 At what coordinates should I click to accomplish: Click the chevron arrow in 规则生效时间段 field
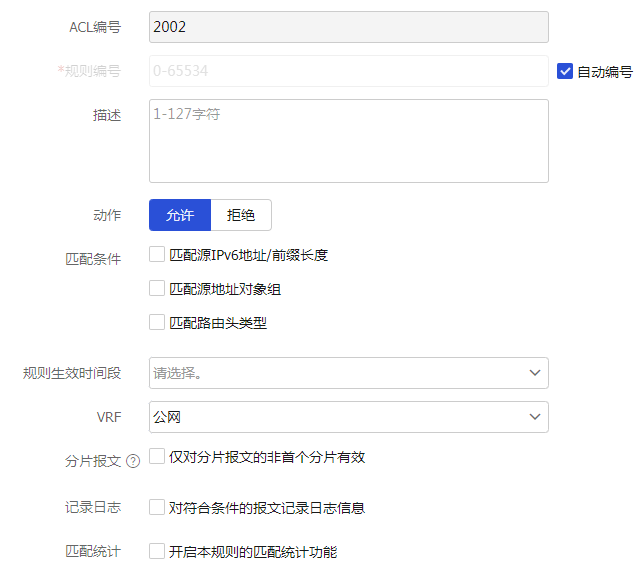(x=534, y=373)
